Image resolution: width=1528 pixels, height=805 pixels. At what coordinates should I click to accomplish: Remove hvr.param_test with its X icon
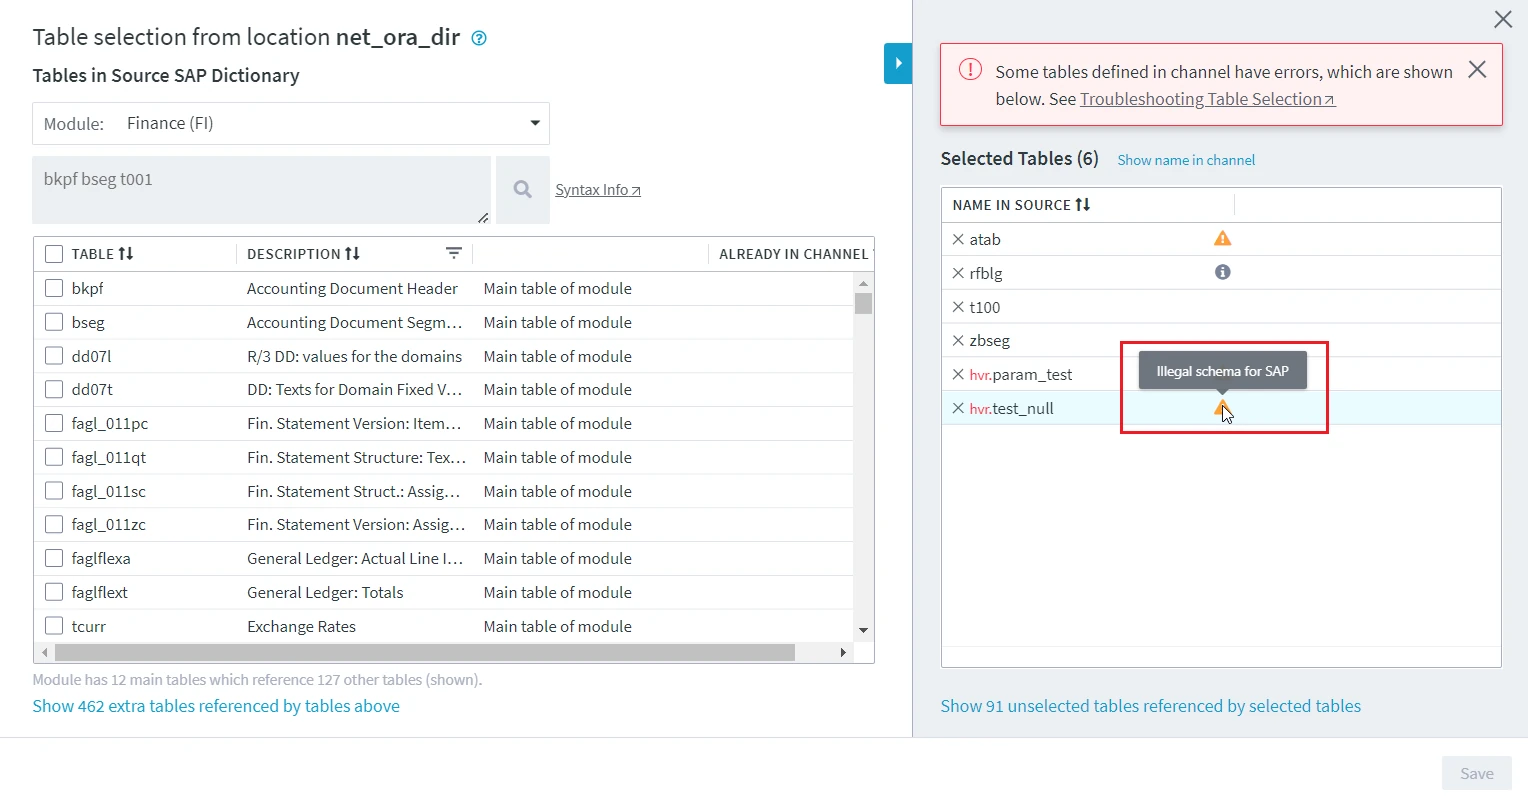click(x=957, y=375)
